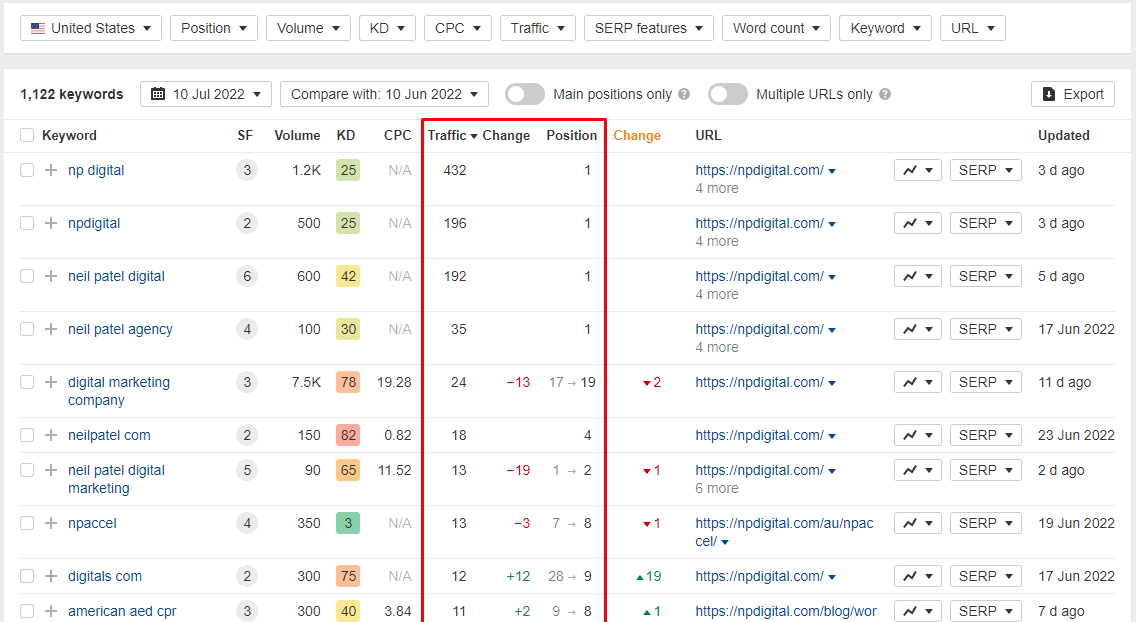1136x622 pixels.
Task: Add 'npaccel' keyword with plus icon
Action: (51, 523)
